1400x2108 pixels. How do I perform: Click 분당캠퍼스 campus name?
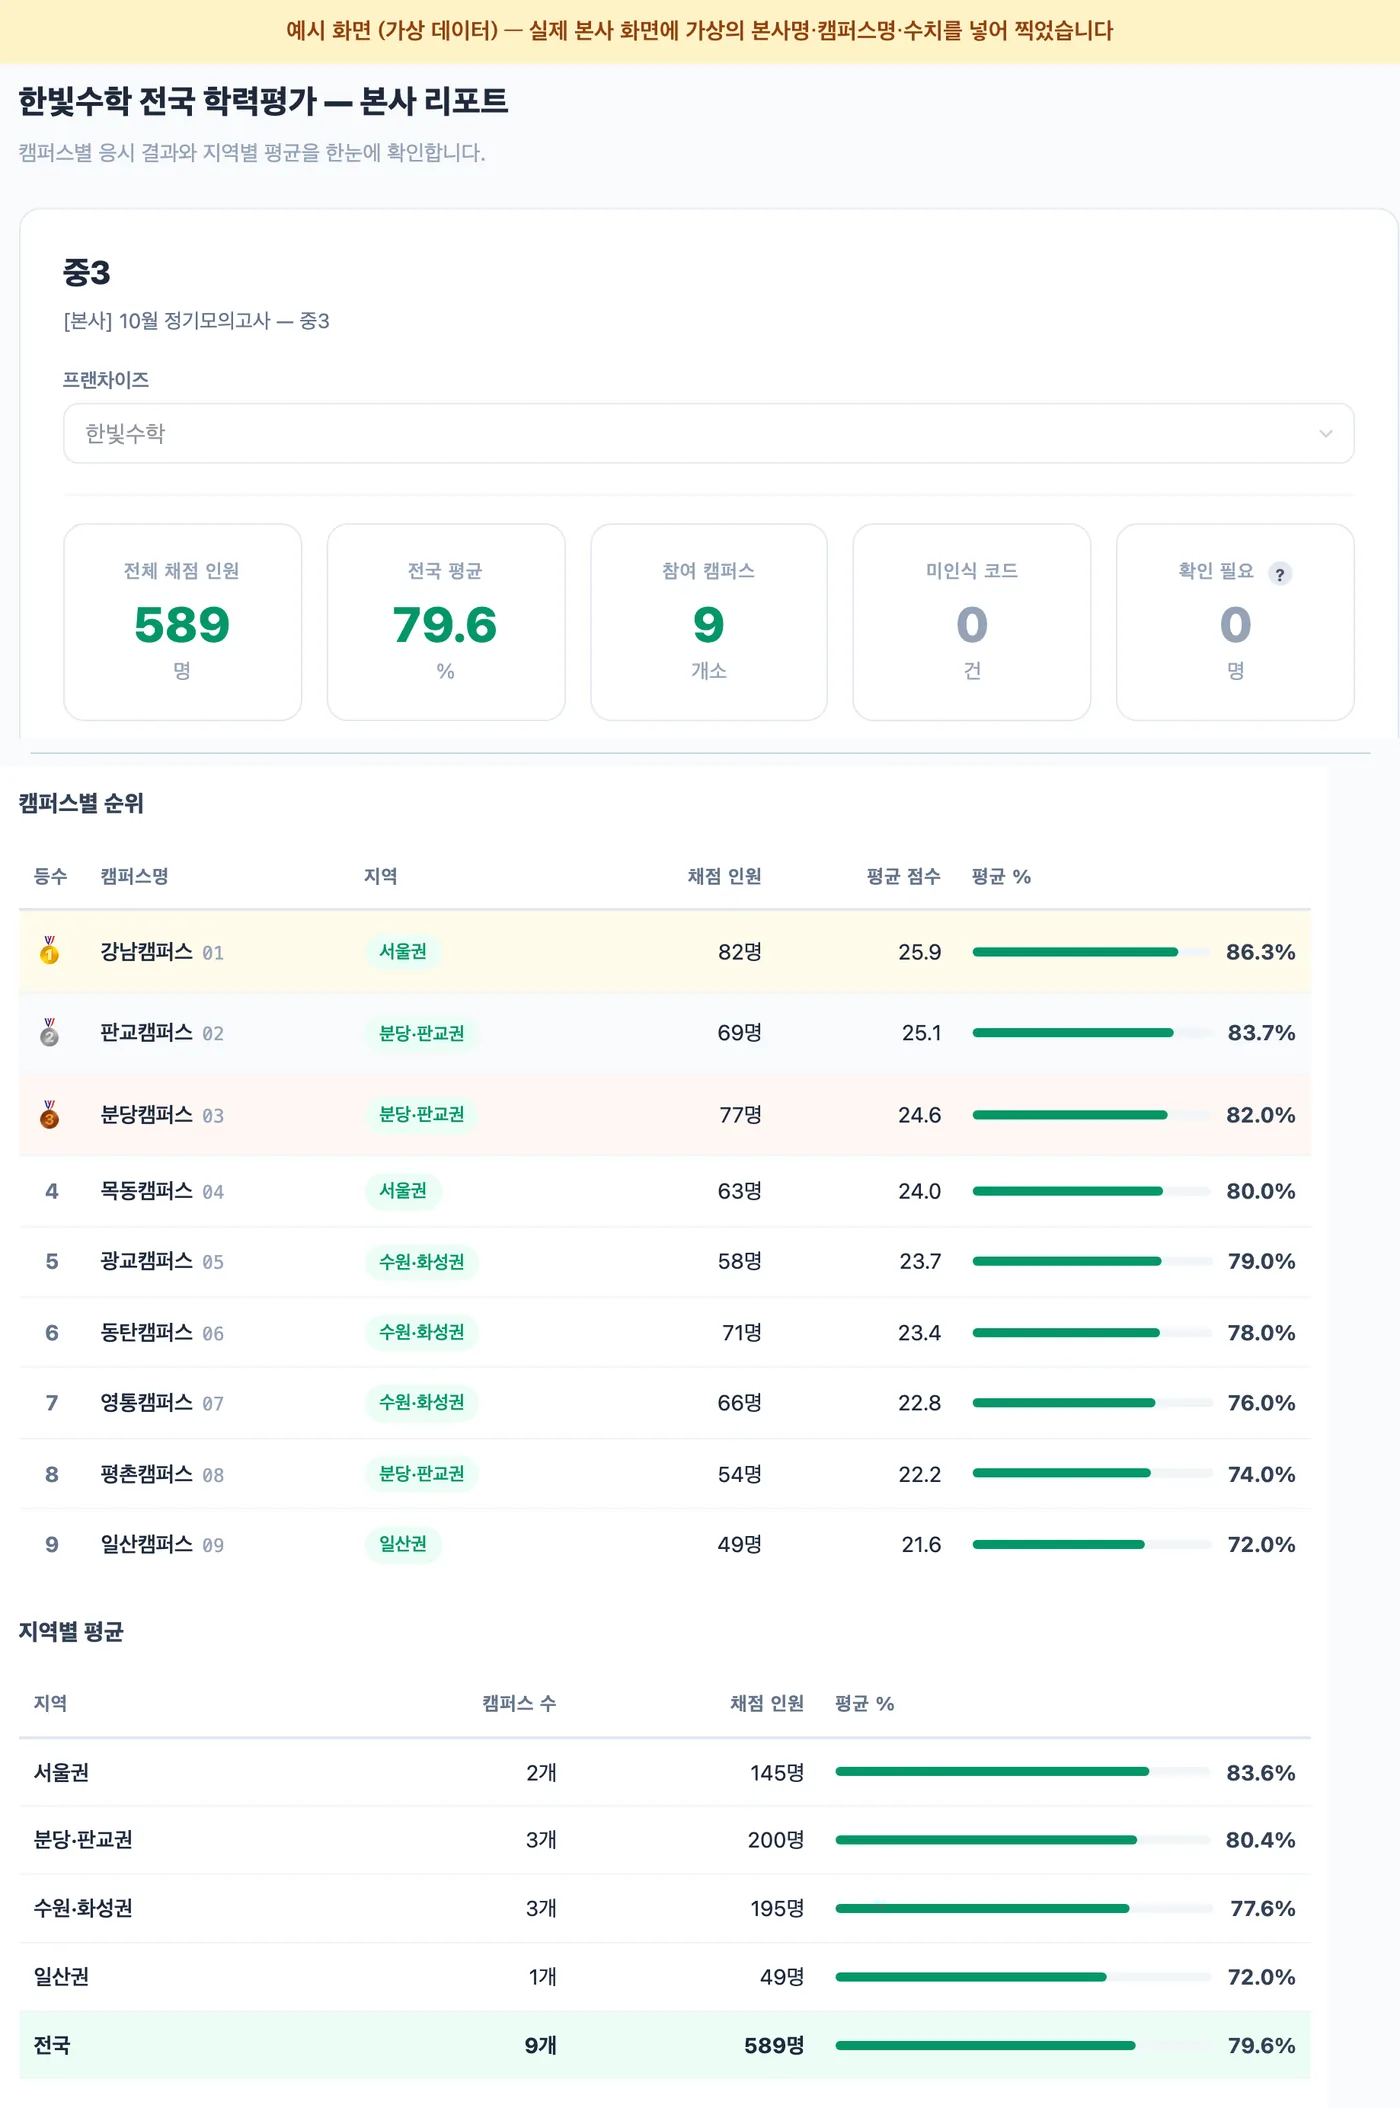[x=146, y=1114]
